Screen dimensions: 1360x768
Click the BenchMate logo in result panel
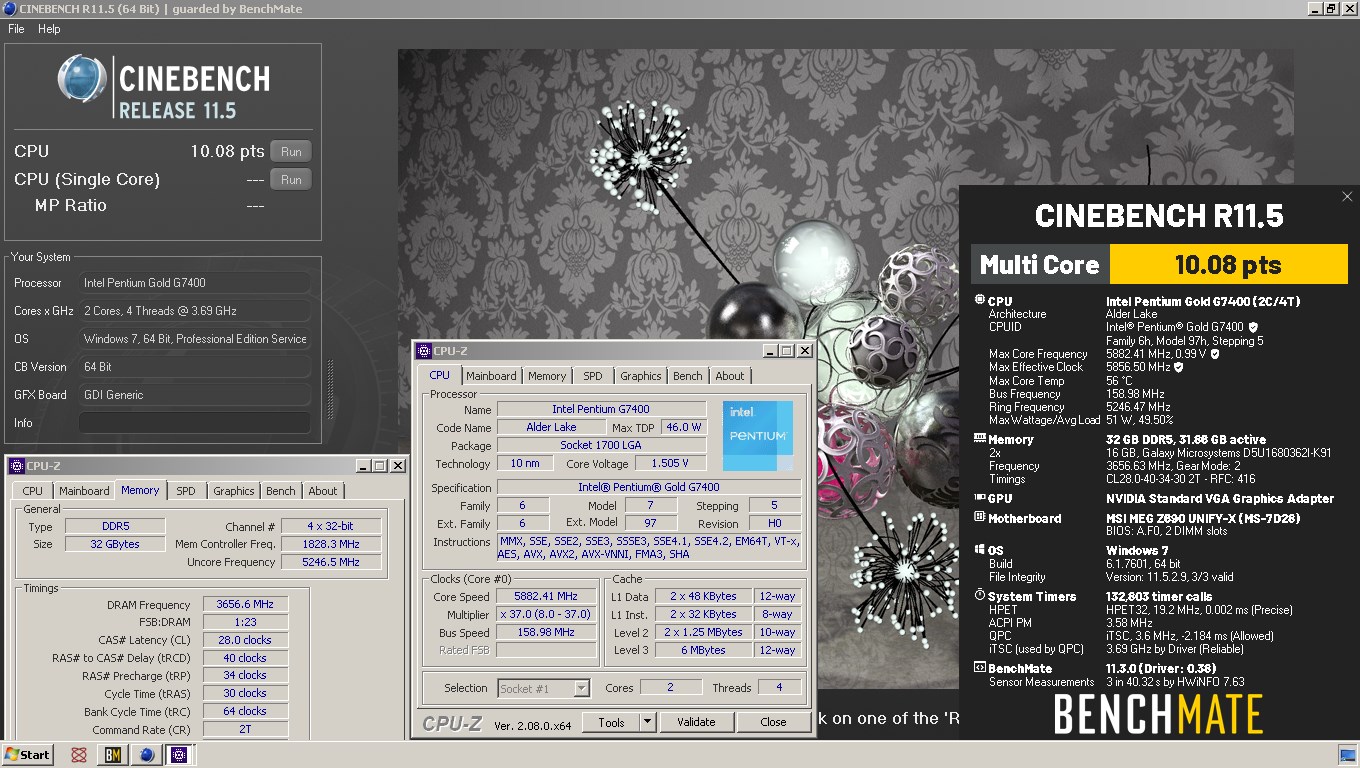tap(1158, 714)
